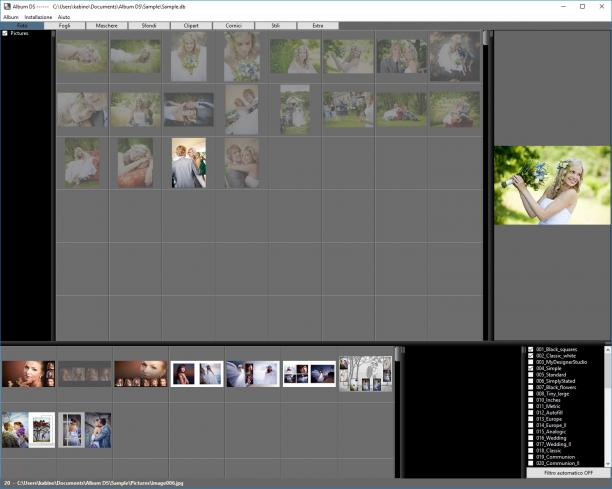
Task: Select the faded gray layout thumbnail
Action: 85,374
